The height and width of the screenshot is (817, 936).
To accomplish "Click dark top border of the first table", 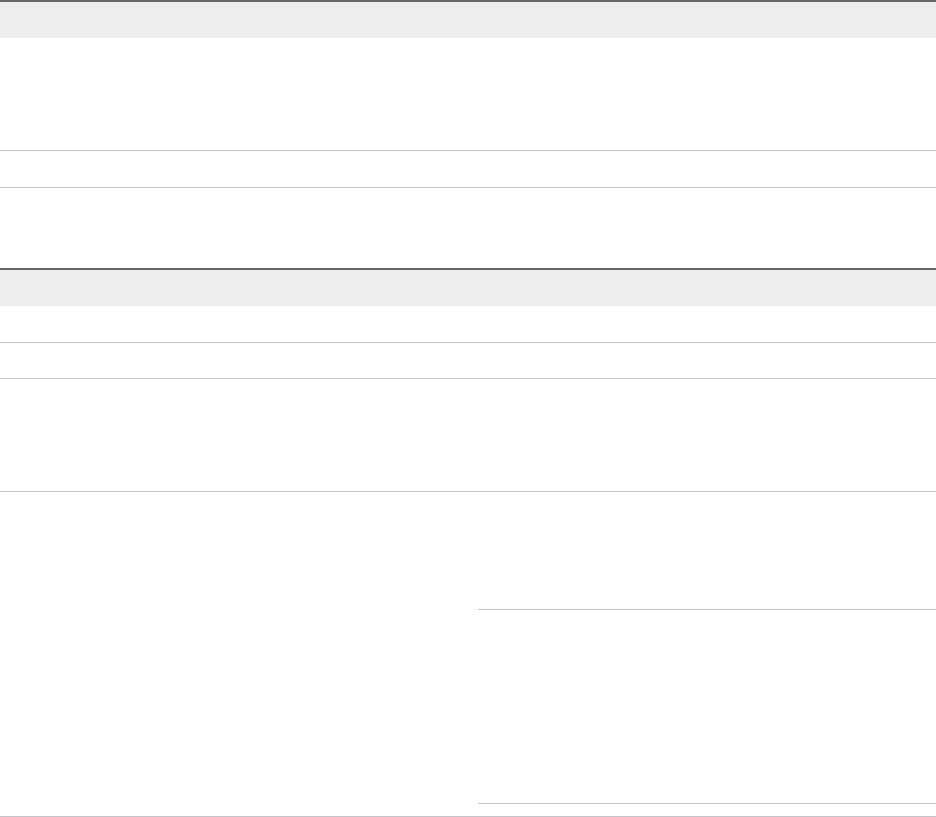I will (468, 1).
